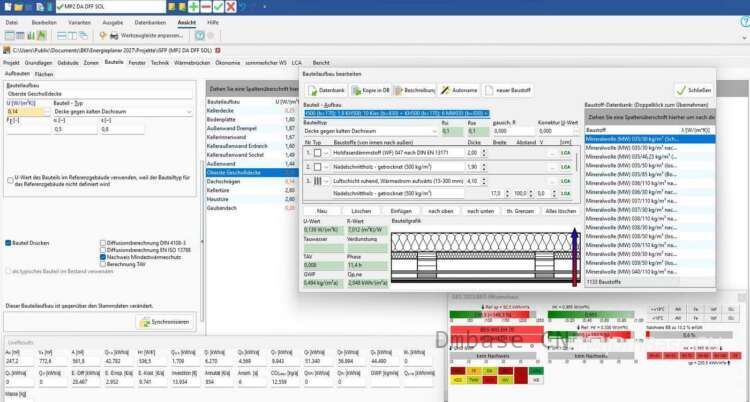Toggle Nachweis Mindestwärmeschutz checkbox

(x=103, y=257)
